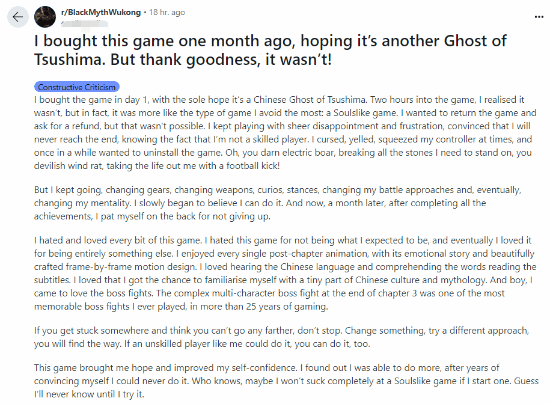Click the line beginning 'I bought the game in day 1'
Screen dimensions: 550x404
pos(279,100)
